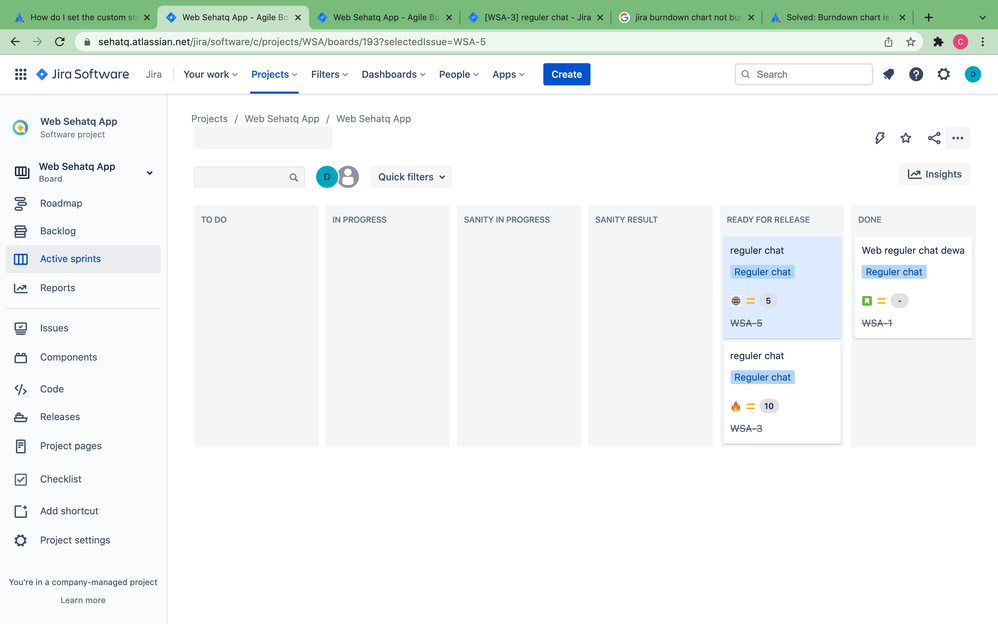
Task: Click the Create button
Action: coord(566,74)
